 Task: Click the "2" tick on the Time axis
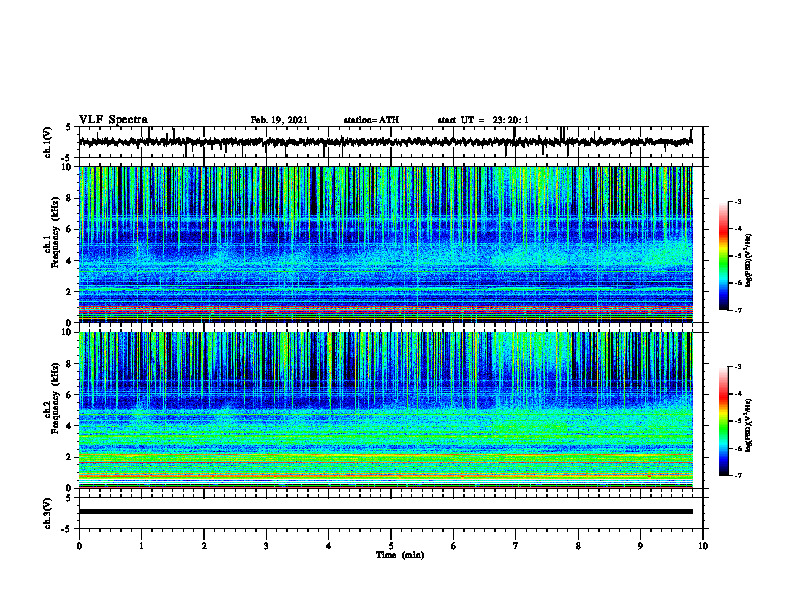(x=204, y=546)
